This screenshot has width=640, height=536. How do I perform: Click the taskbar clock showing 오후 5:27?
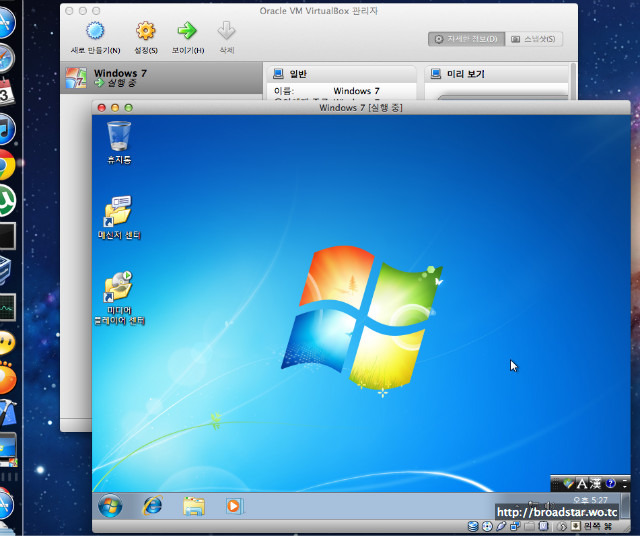point(590,500)
